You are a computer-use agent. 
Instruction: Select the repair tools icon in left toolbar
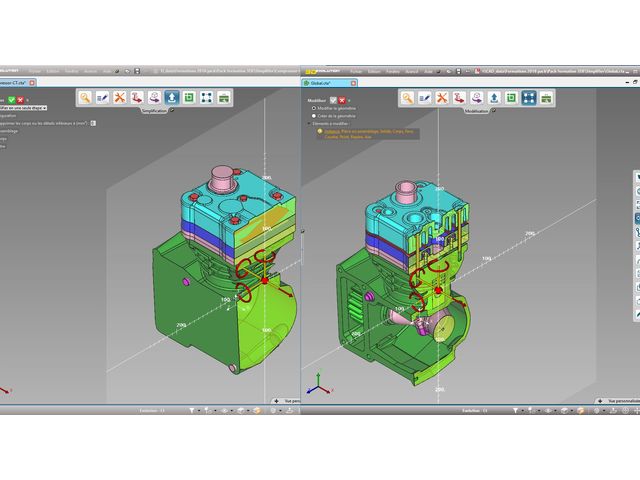[x=120, y=97]
